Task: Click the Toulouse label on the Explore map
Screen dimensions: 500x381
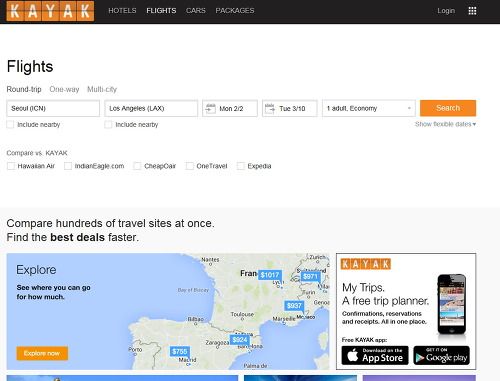Action: (x=242, y=314)
